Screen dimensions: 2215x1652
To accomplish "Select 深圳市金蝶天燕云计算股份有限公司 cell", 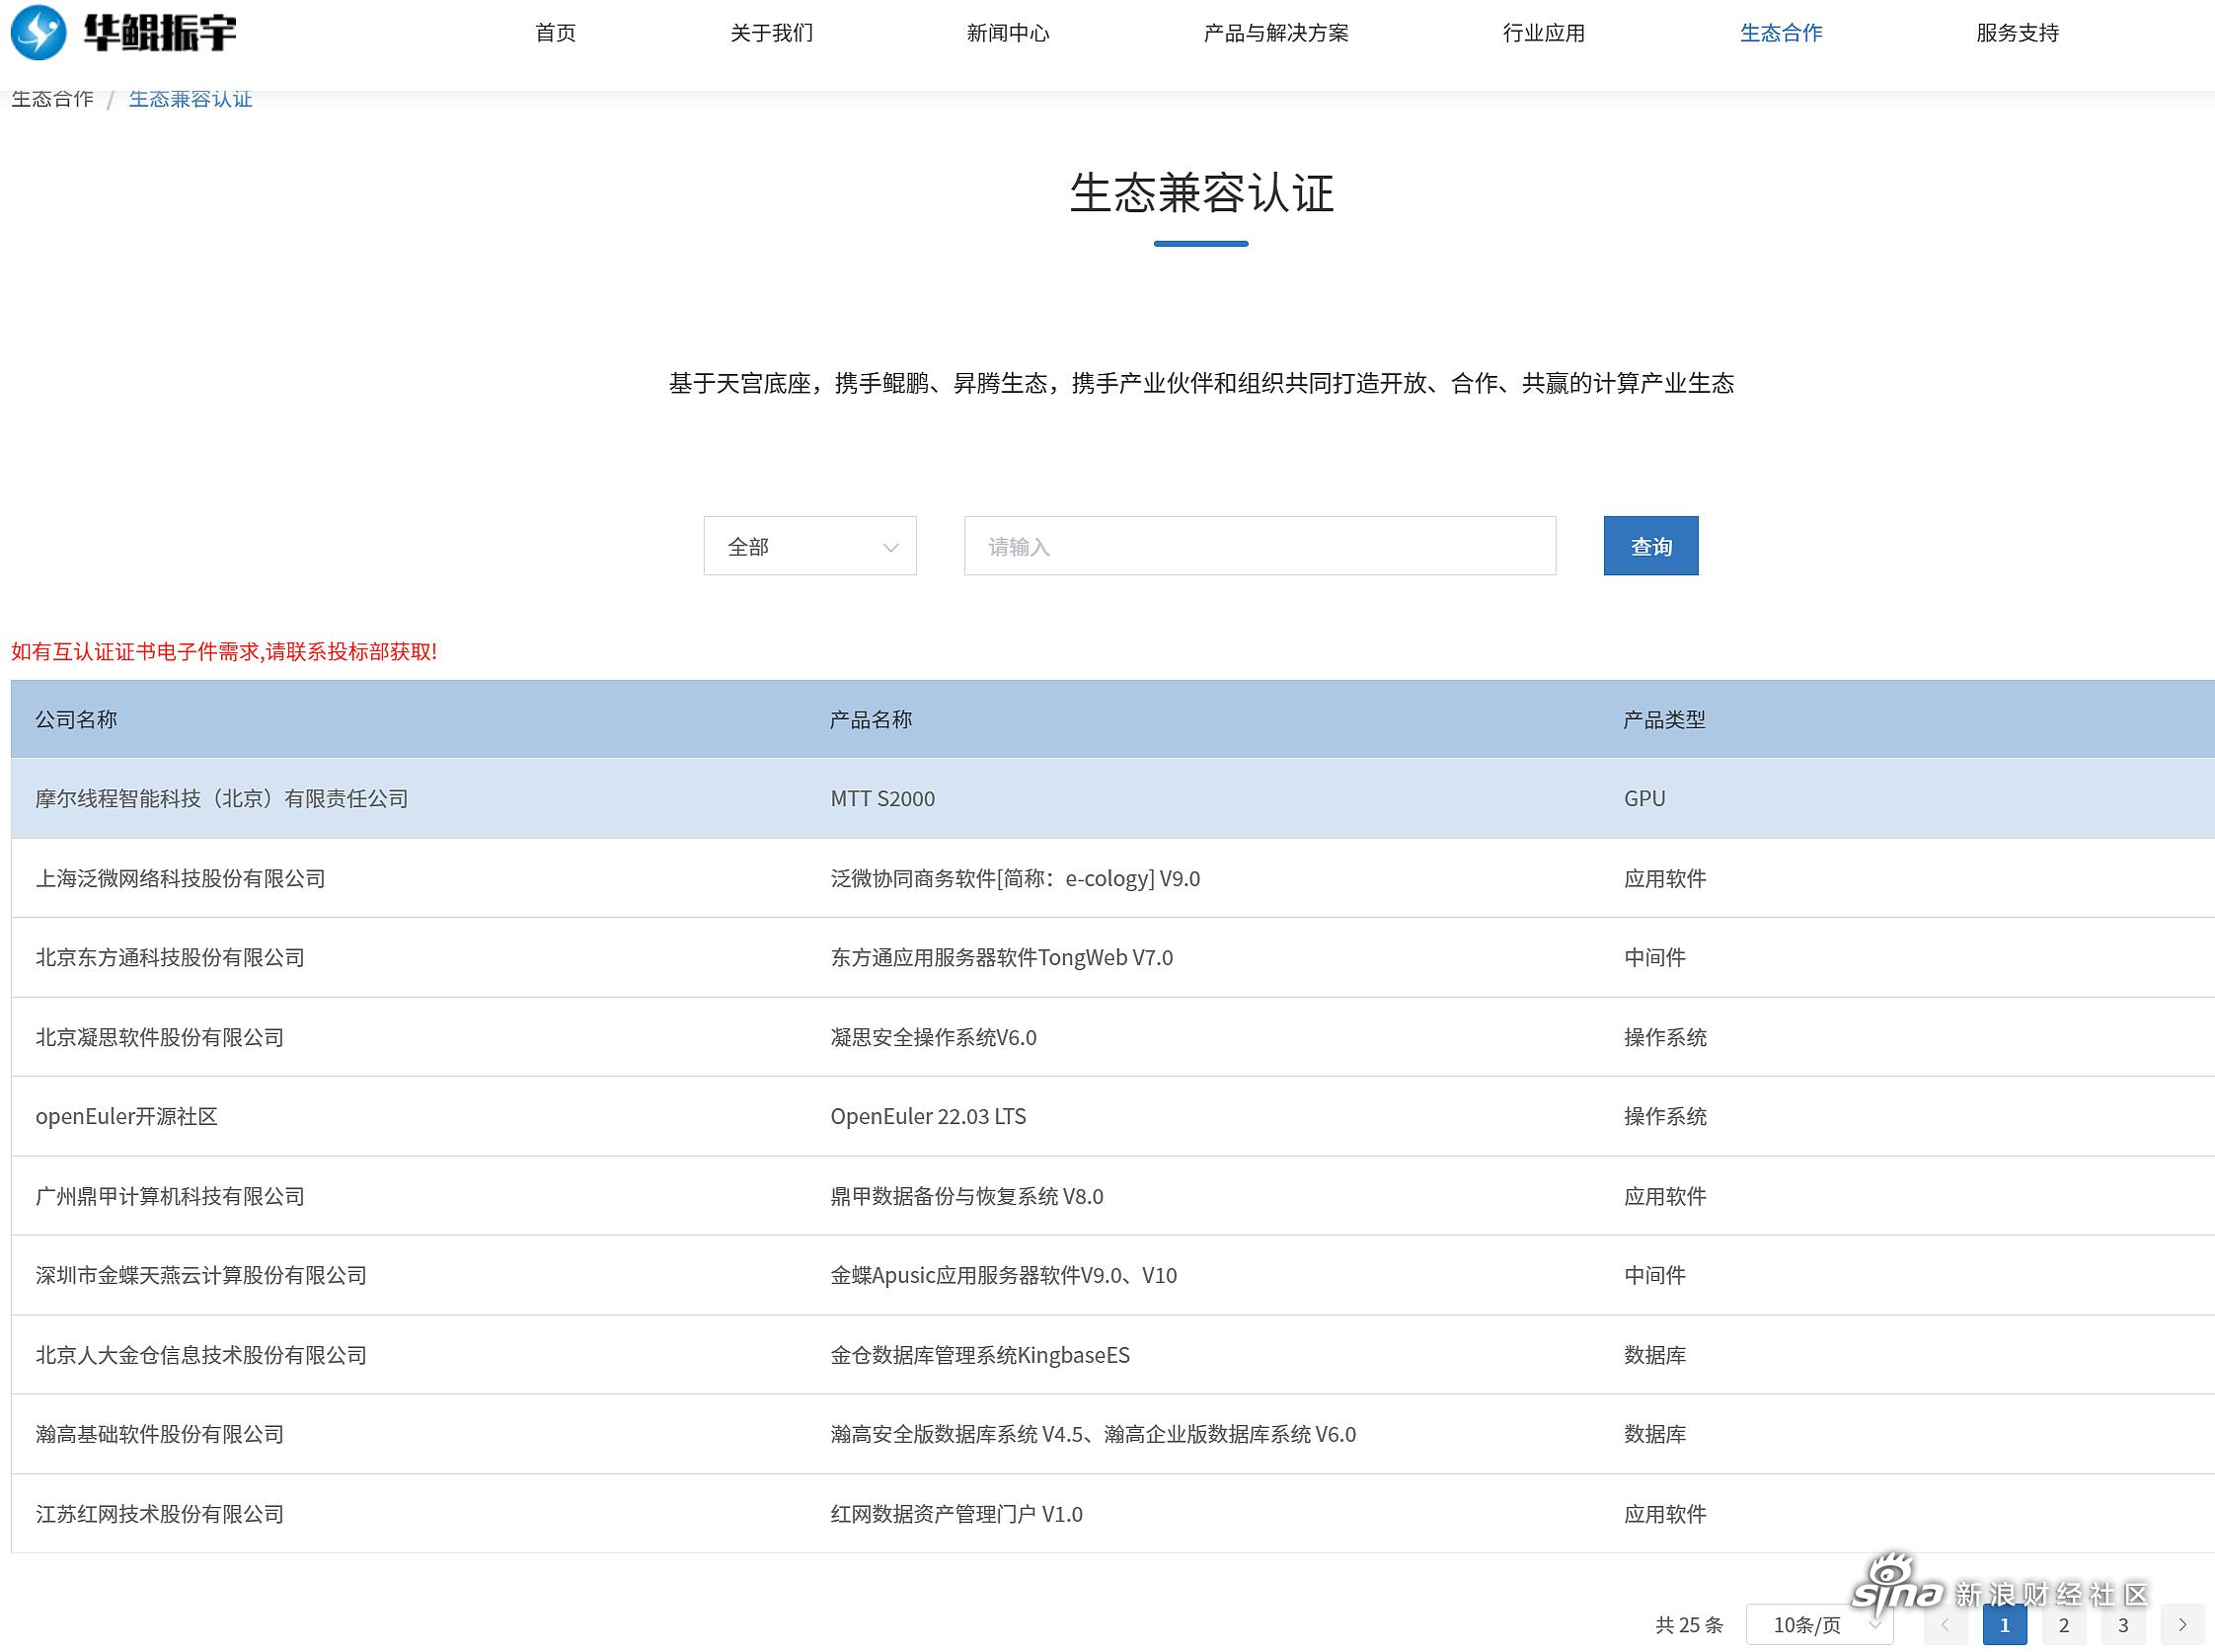I will pyautogui.click(x=201, y=1275).
